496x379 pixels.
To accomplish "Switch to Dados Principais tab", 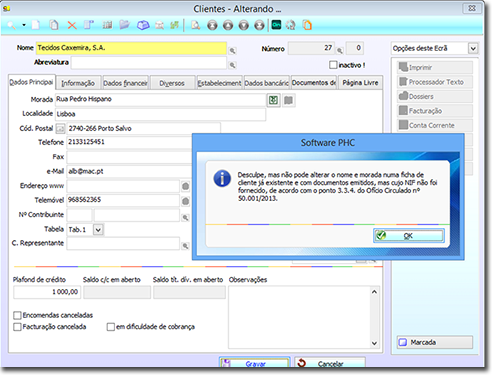I will (x=31, y=82).
